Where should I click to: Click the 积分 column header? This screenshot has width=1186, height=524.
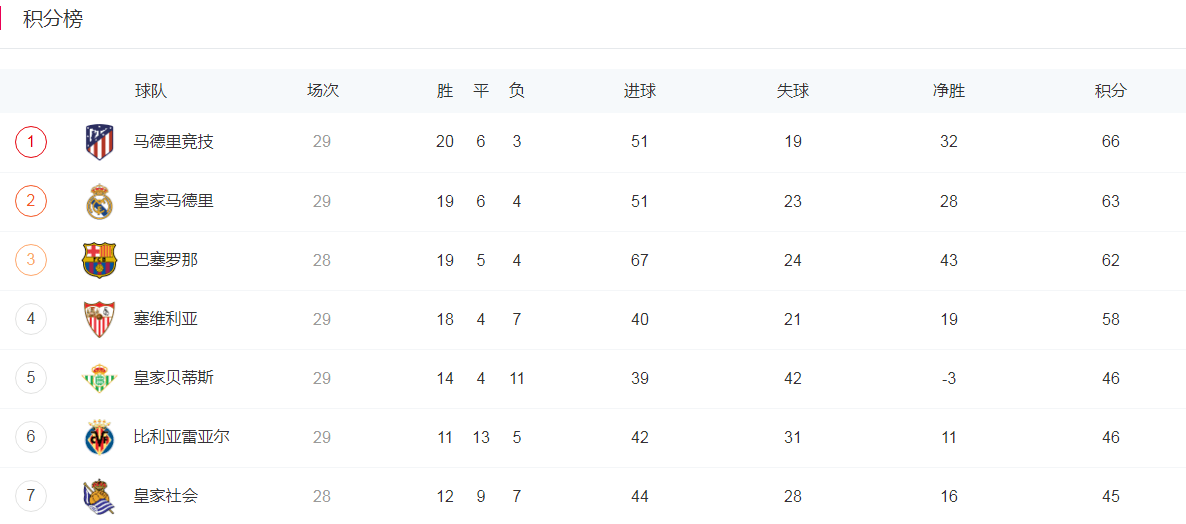click(x=1110, y=91)
